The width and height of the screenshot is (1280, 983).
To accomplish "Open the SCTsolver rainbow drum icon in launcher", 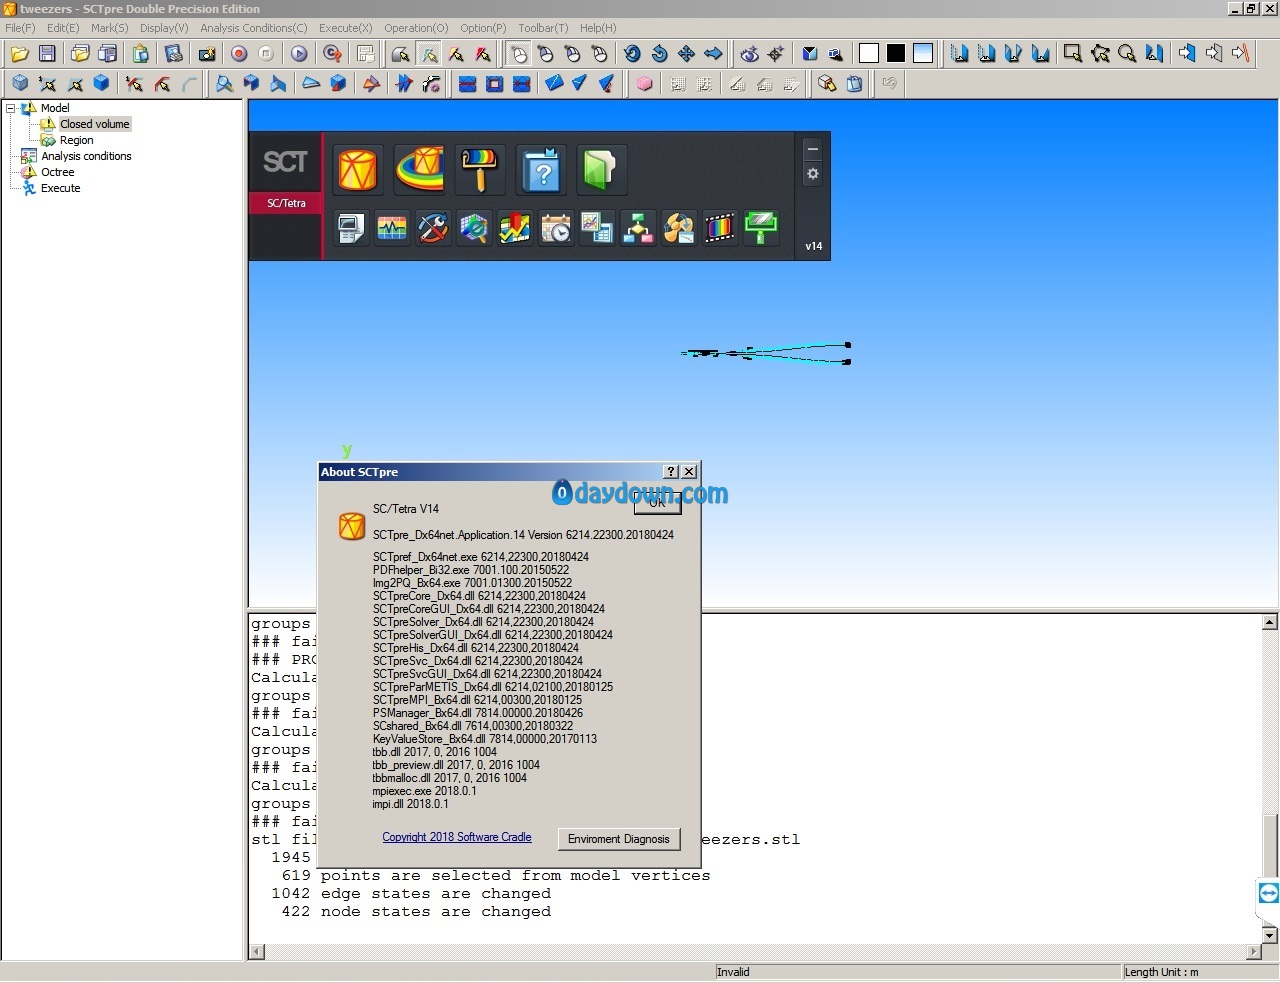I will coord(420,168).
